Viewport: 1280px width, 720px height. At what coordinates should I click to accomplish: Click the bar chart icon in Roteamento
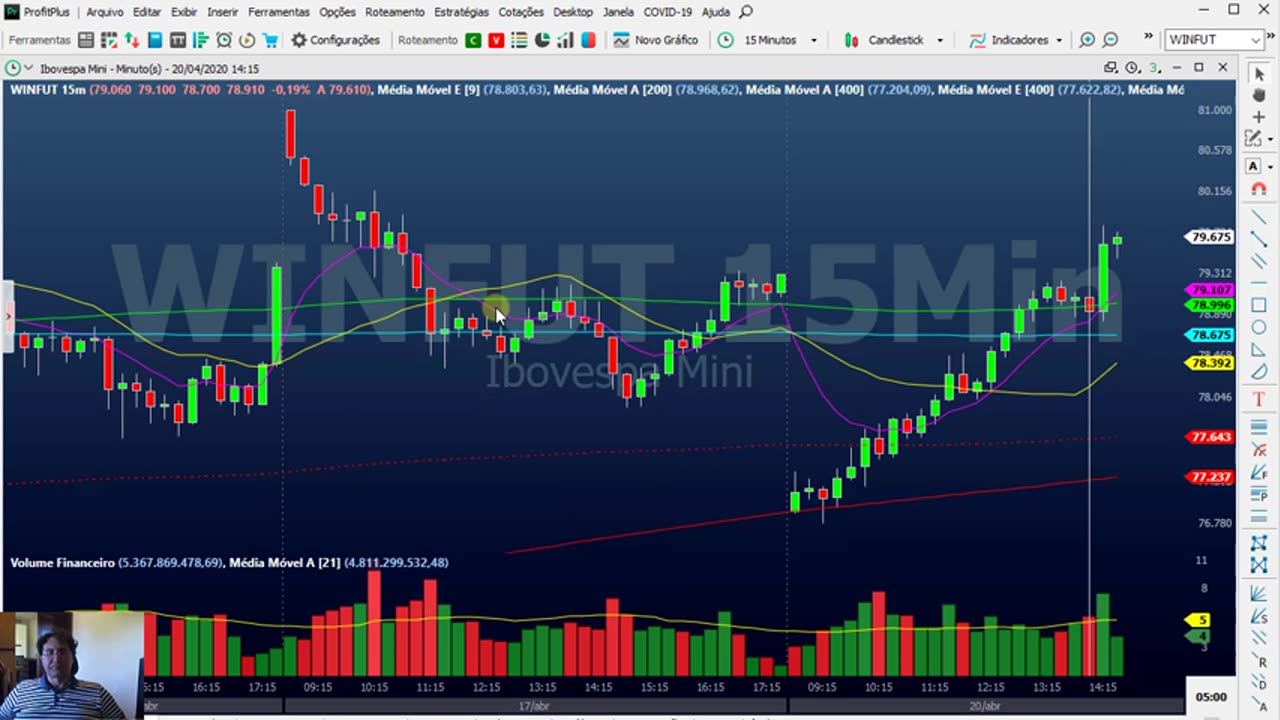coord(565,40)
